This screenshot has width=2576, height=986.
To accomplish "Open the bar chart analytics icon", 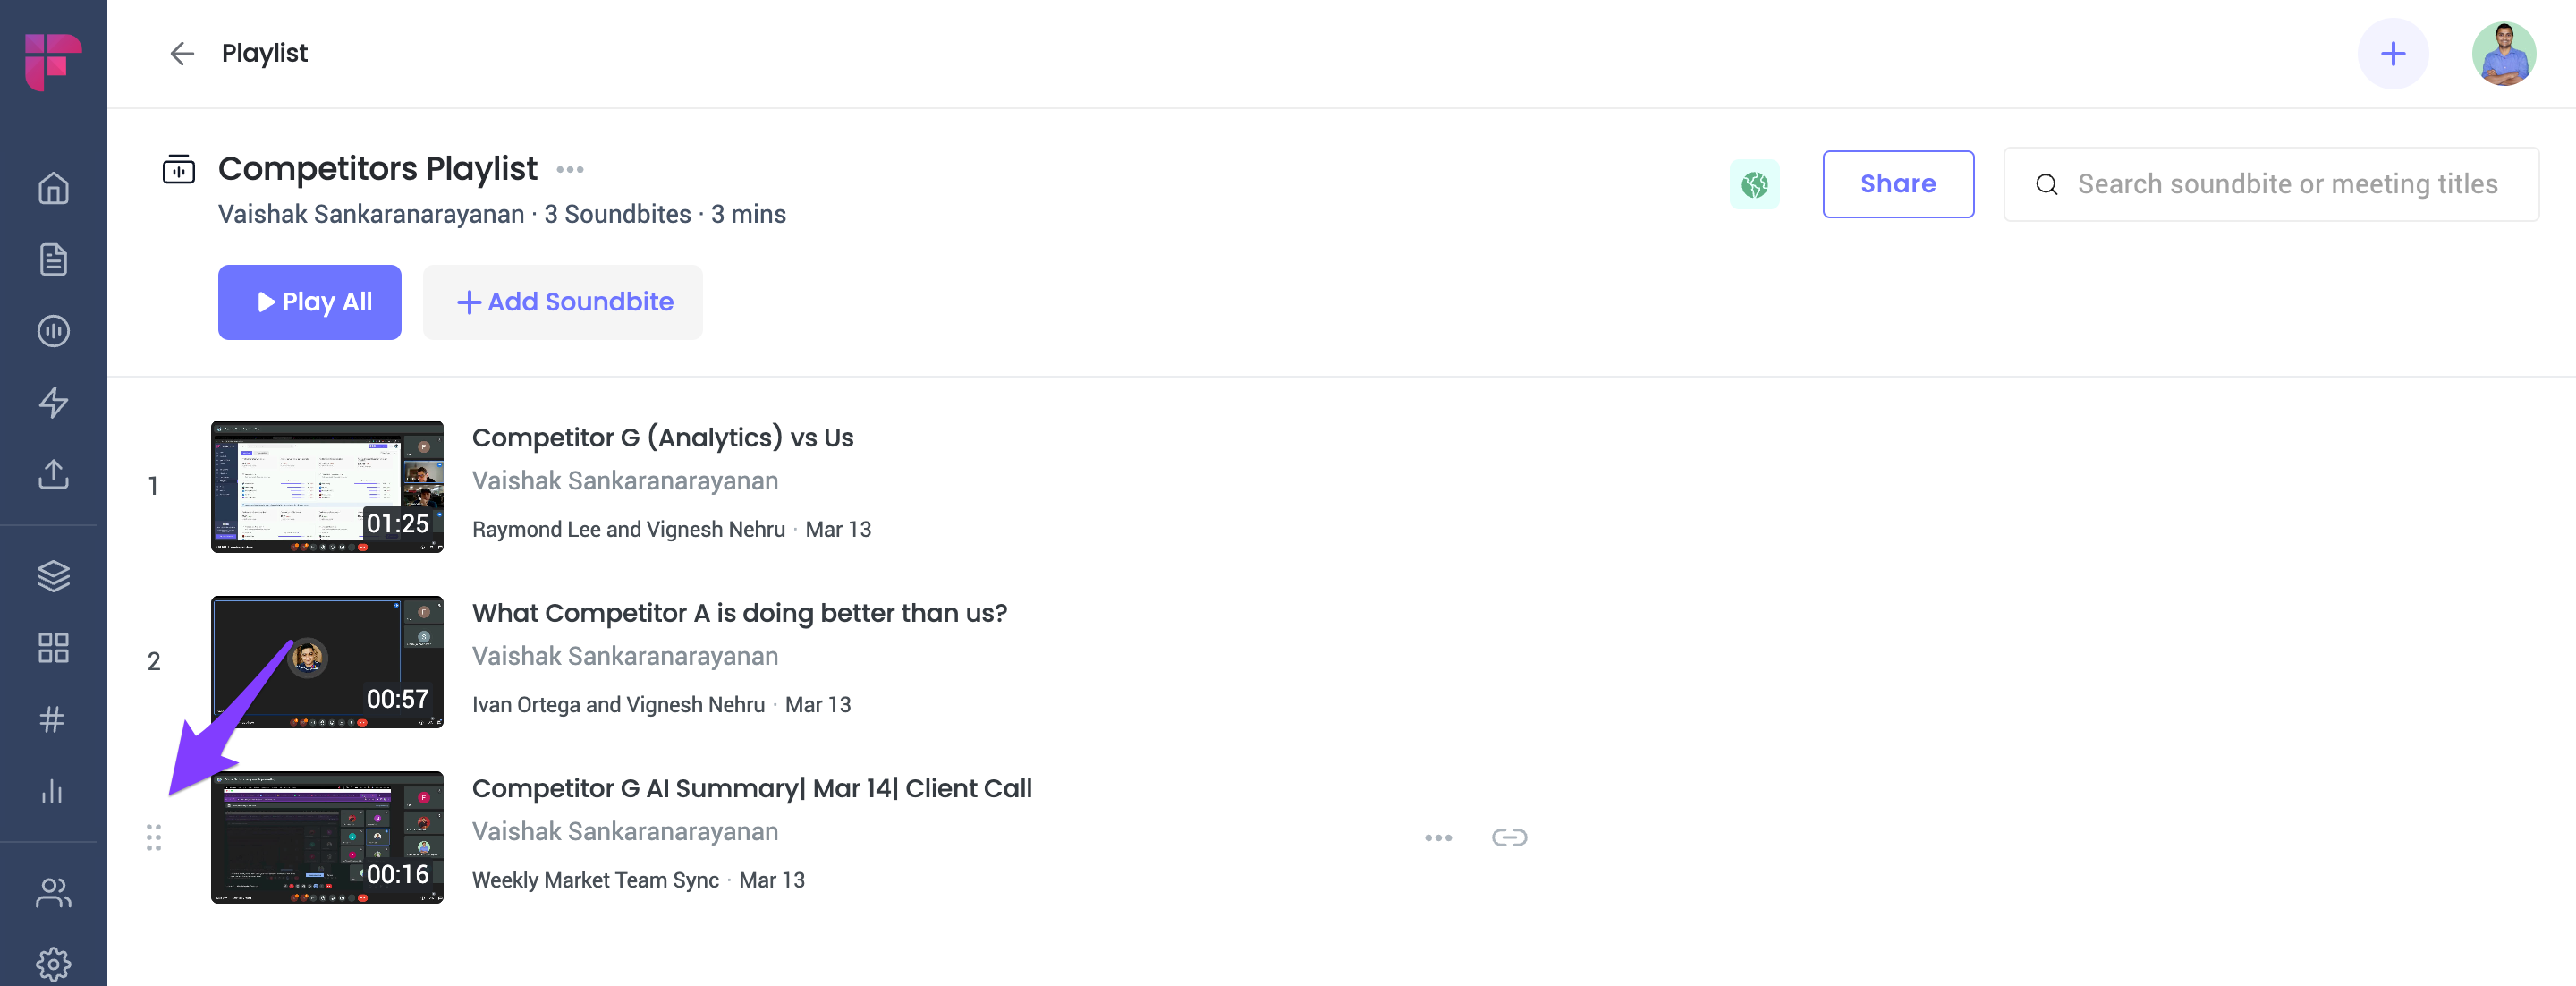I will (x=53, y=791).
